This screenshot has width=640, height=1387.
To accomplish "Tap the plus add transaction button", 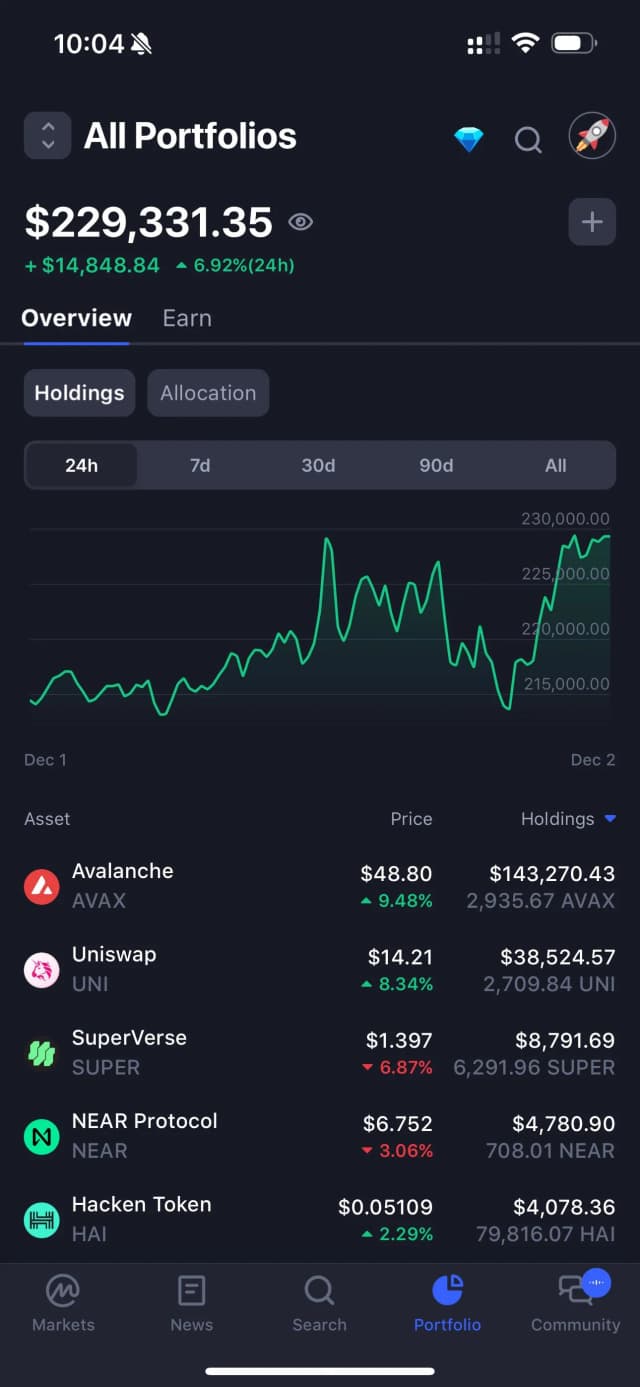I will 592,222.
